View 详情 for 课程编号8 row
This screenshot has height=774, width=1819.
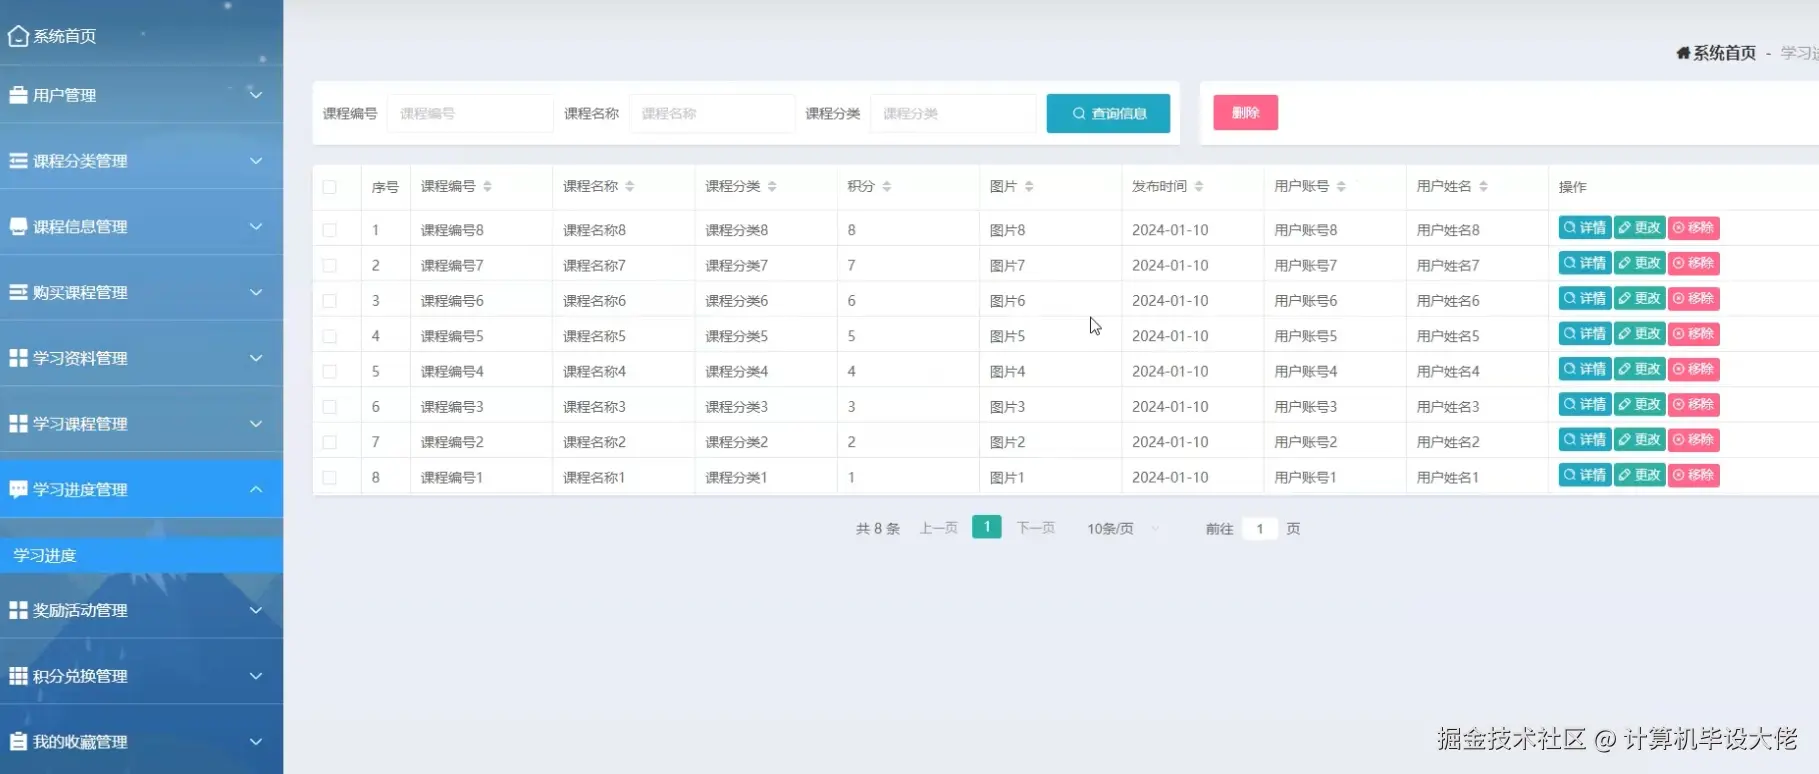[x=1584, y=228]
